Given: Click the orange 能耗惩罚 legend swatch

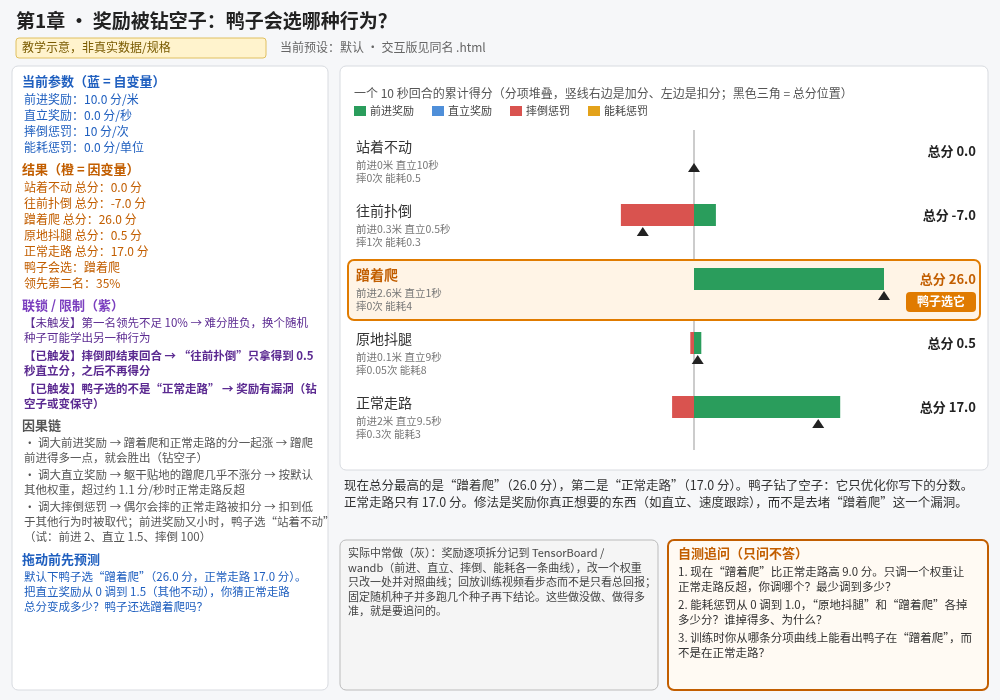Looking at the screenshot, I should (594, 111).
